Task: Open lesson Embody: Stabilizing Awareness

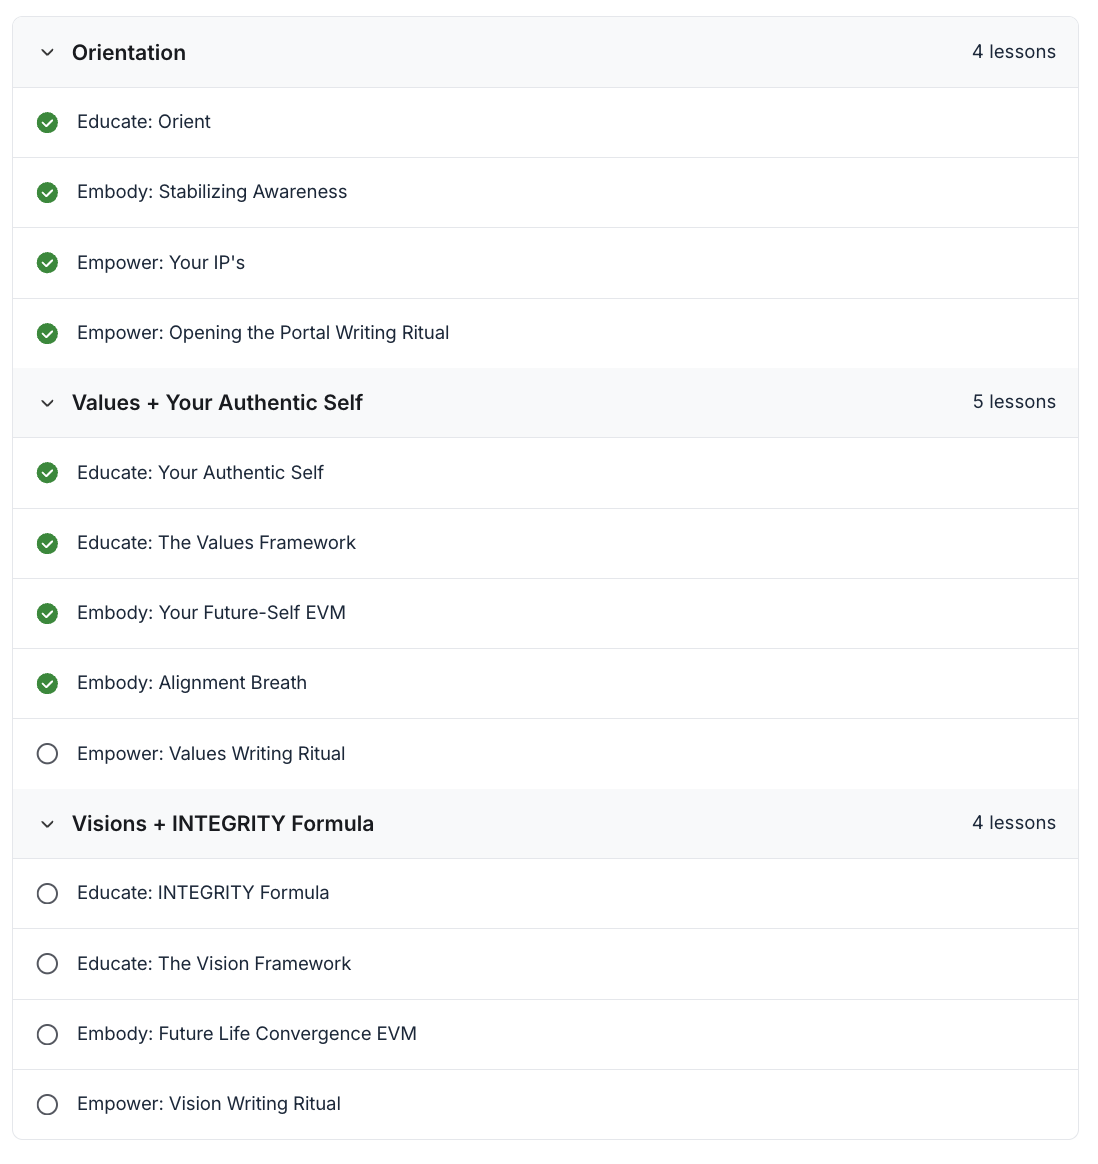Action: pyautogui.click(x=212, y=192)
